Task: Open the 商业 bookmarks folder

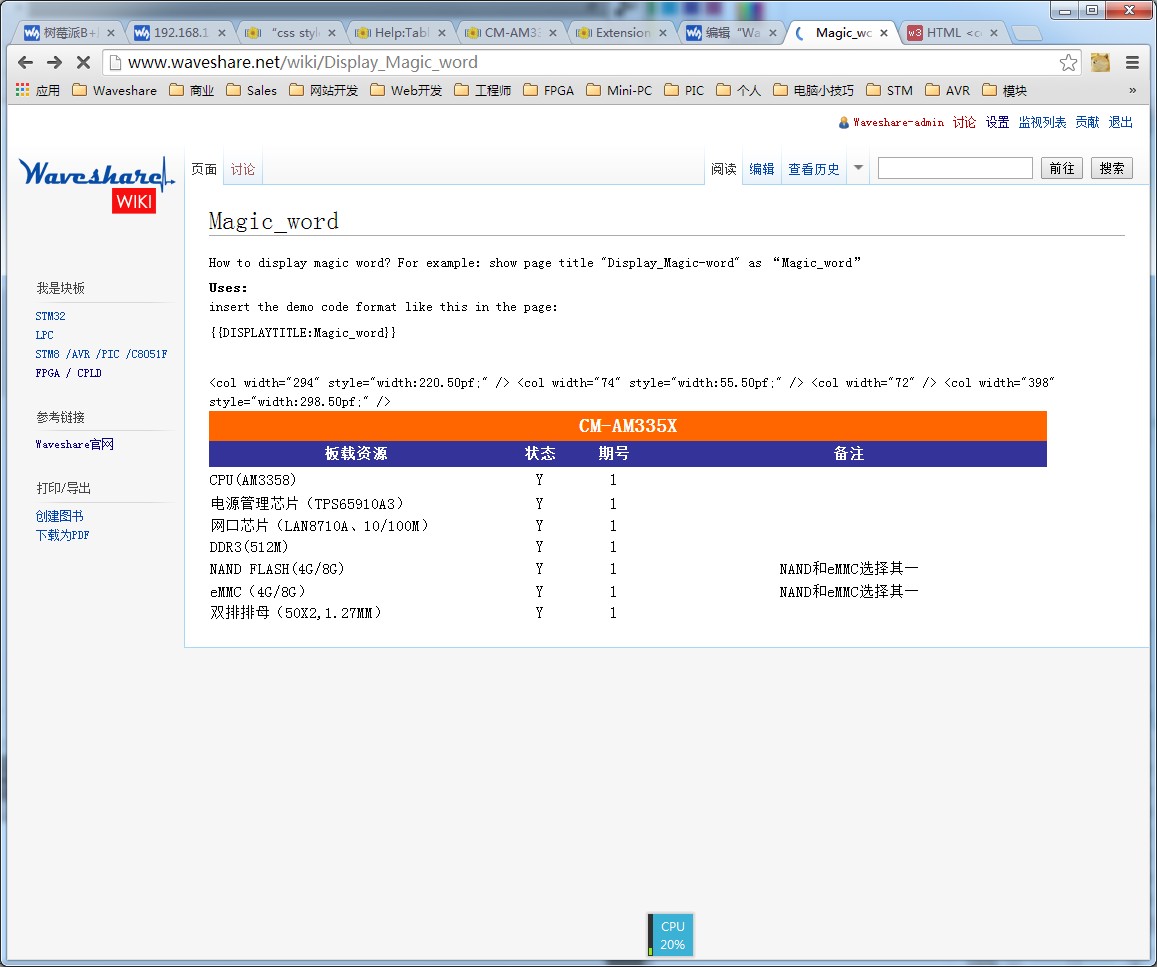Action: (192, 90)
